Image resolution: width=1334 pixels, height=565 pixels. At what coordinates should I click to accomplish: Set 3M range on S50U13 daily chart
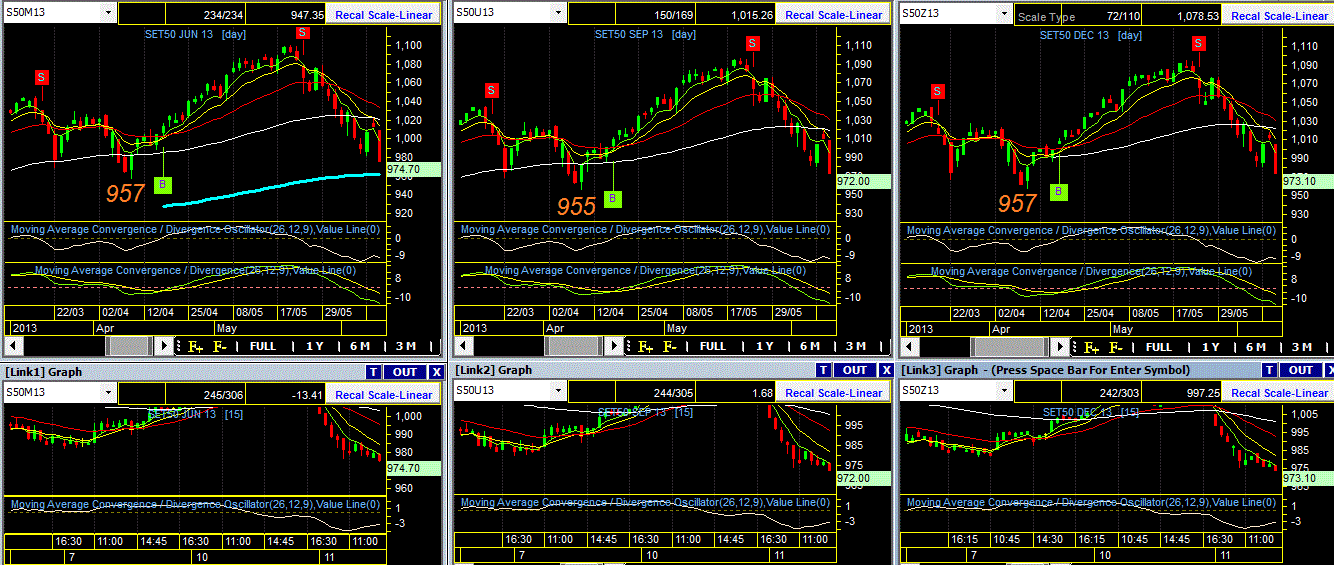pyautogui.click(x=856, y=346)
